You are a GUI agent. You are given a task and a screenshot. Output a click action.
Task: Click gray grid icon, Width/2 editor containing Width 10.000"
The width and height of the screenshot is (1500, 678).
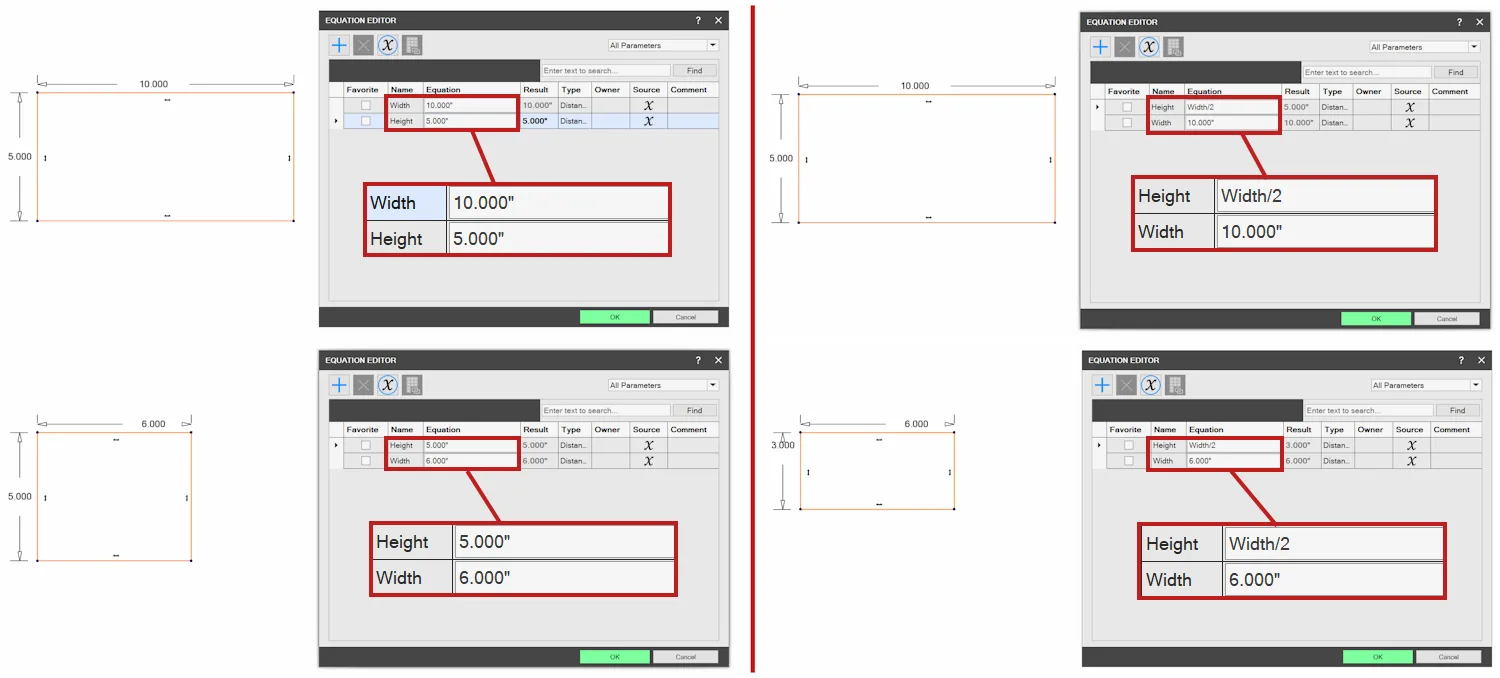click(x=1173, y=47)
